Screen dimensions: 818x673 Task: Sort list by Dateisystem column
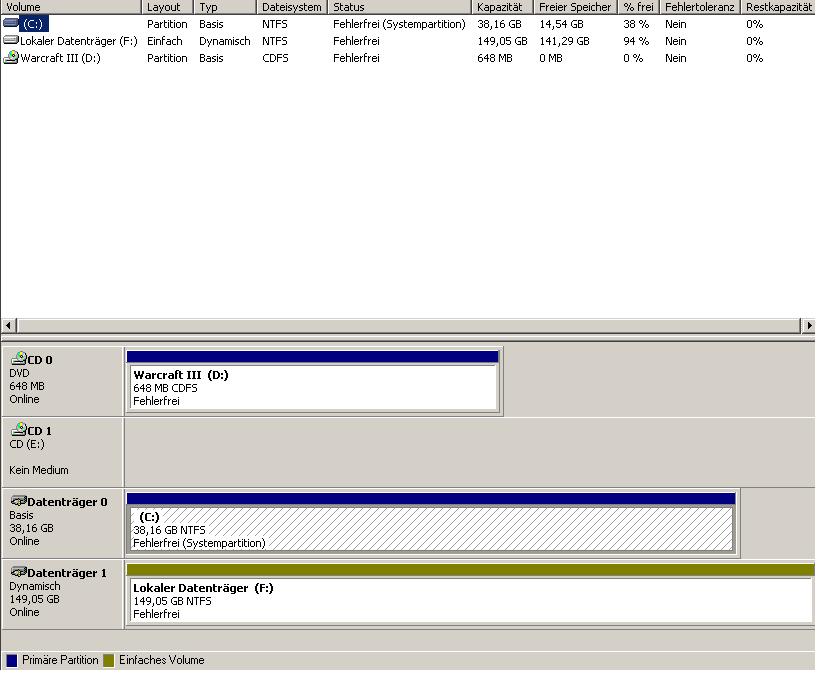(292, 7)
